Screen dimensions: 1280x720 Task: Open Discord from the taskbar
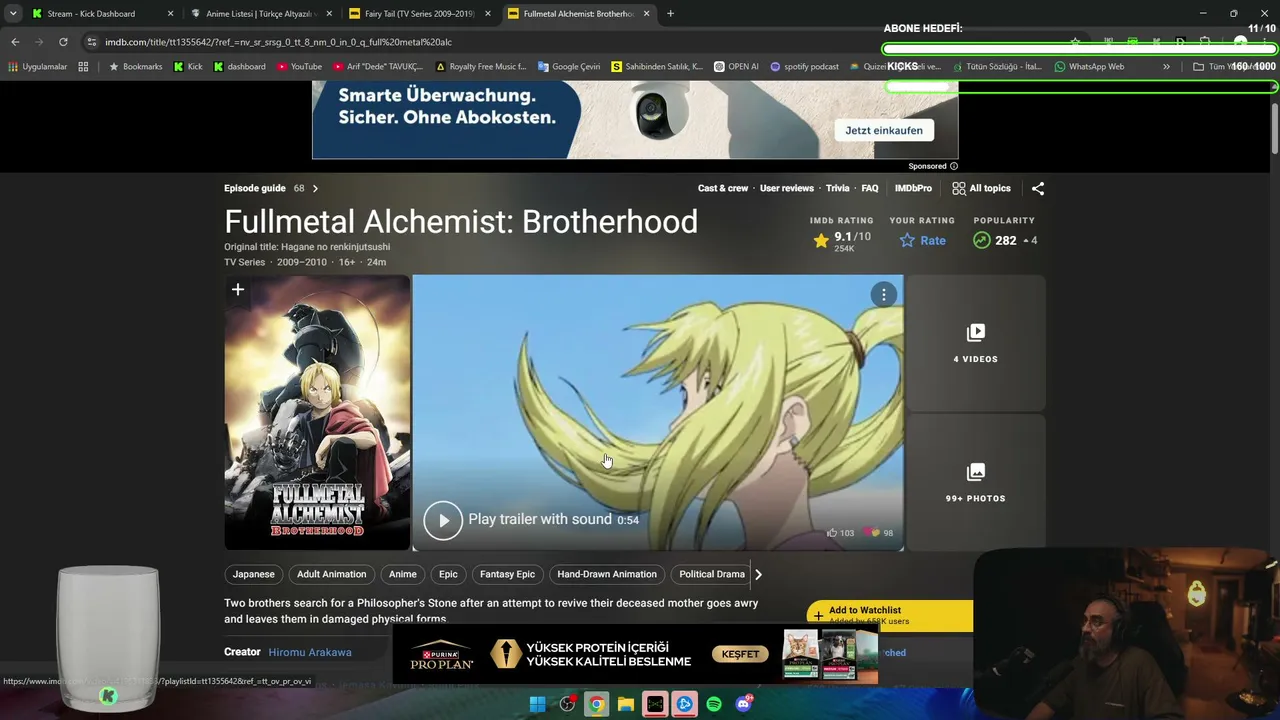(743, 704)
